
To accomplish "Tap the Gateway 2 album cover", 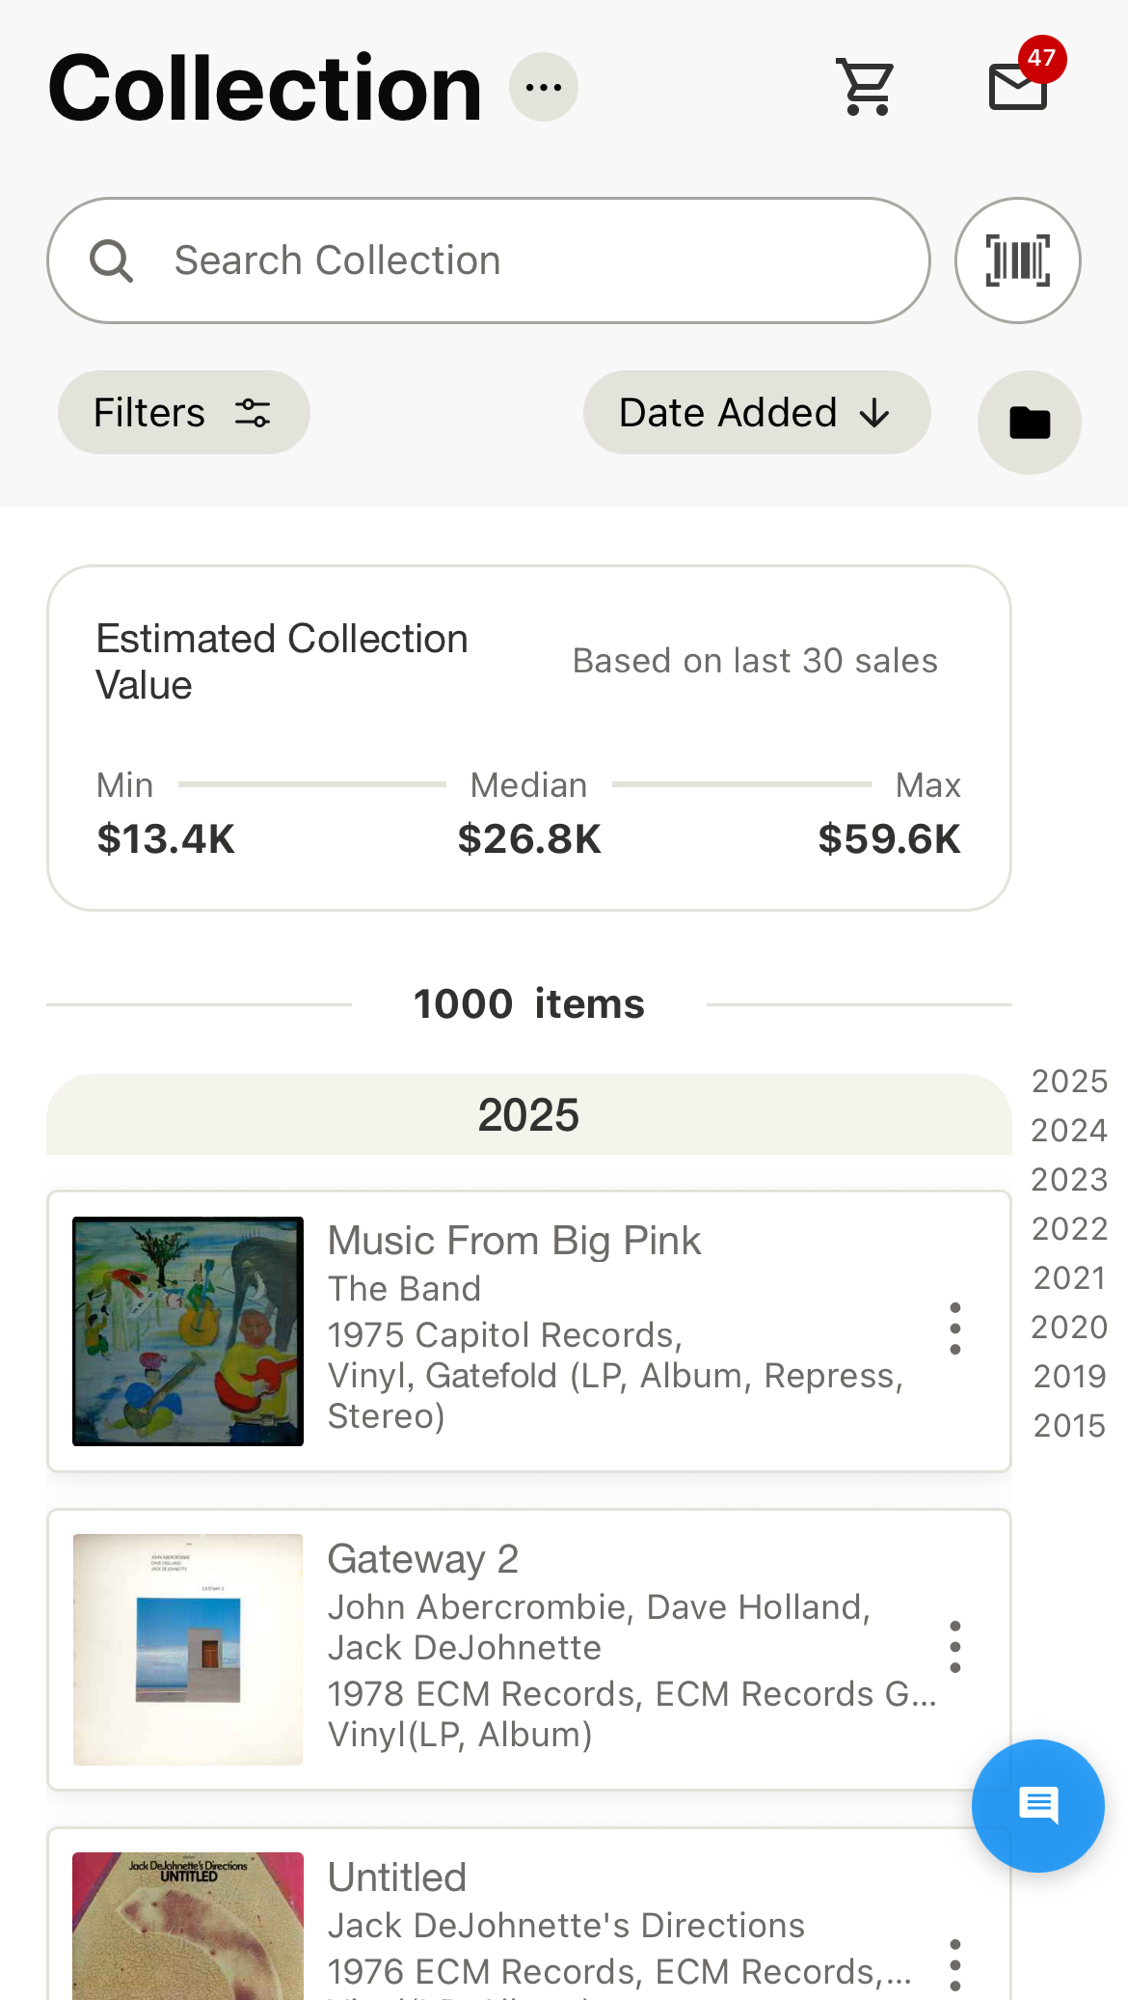I will pyautogui.click(x=188, y=1649).
